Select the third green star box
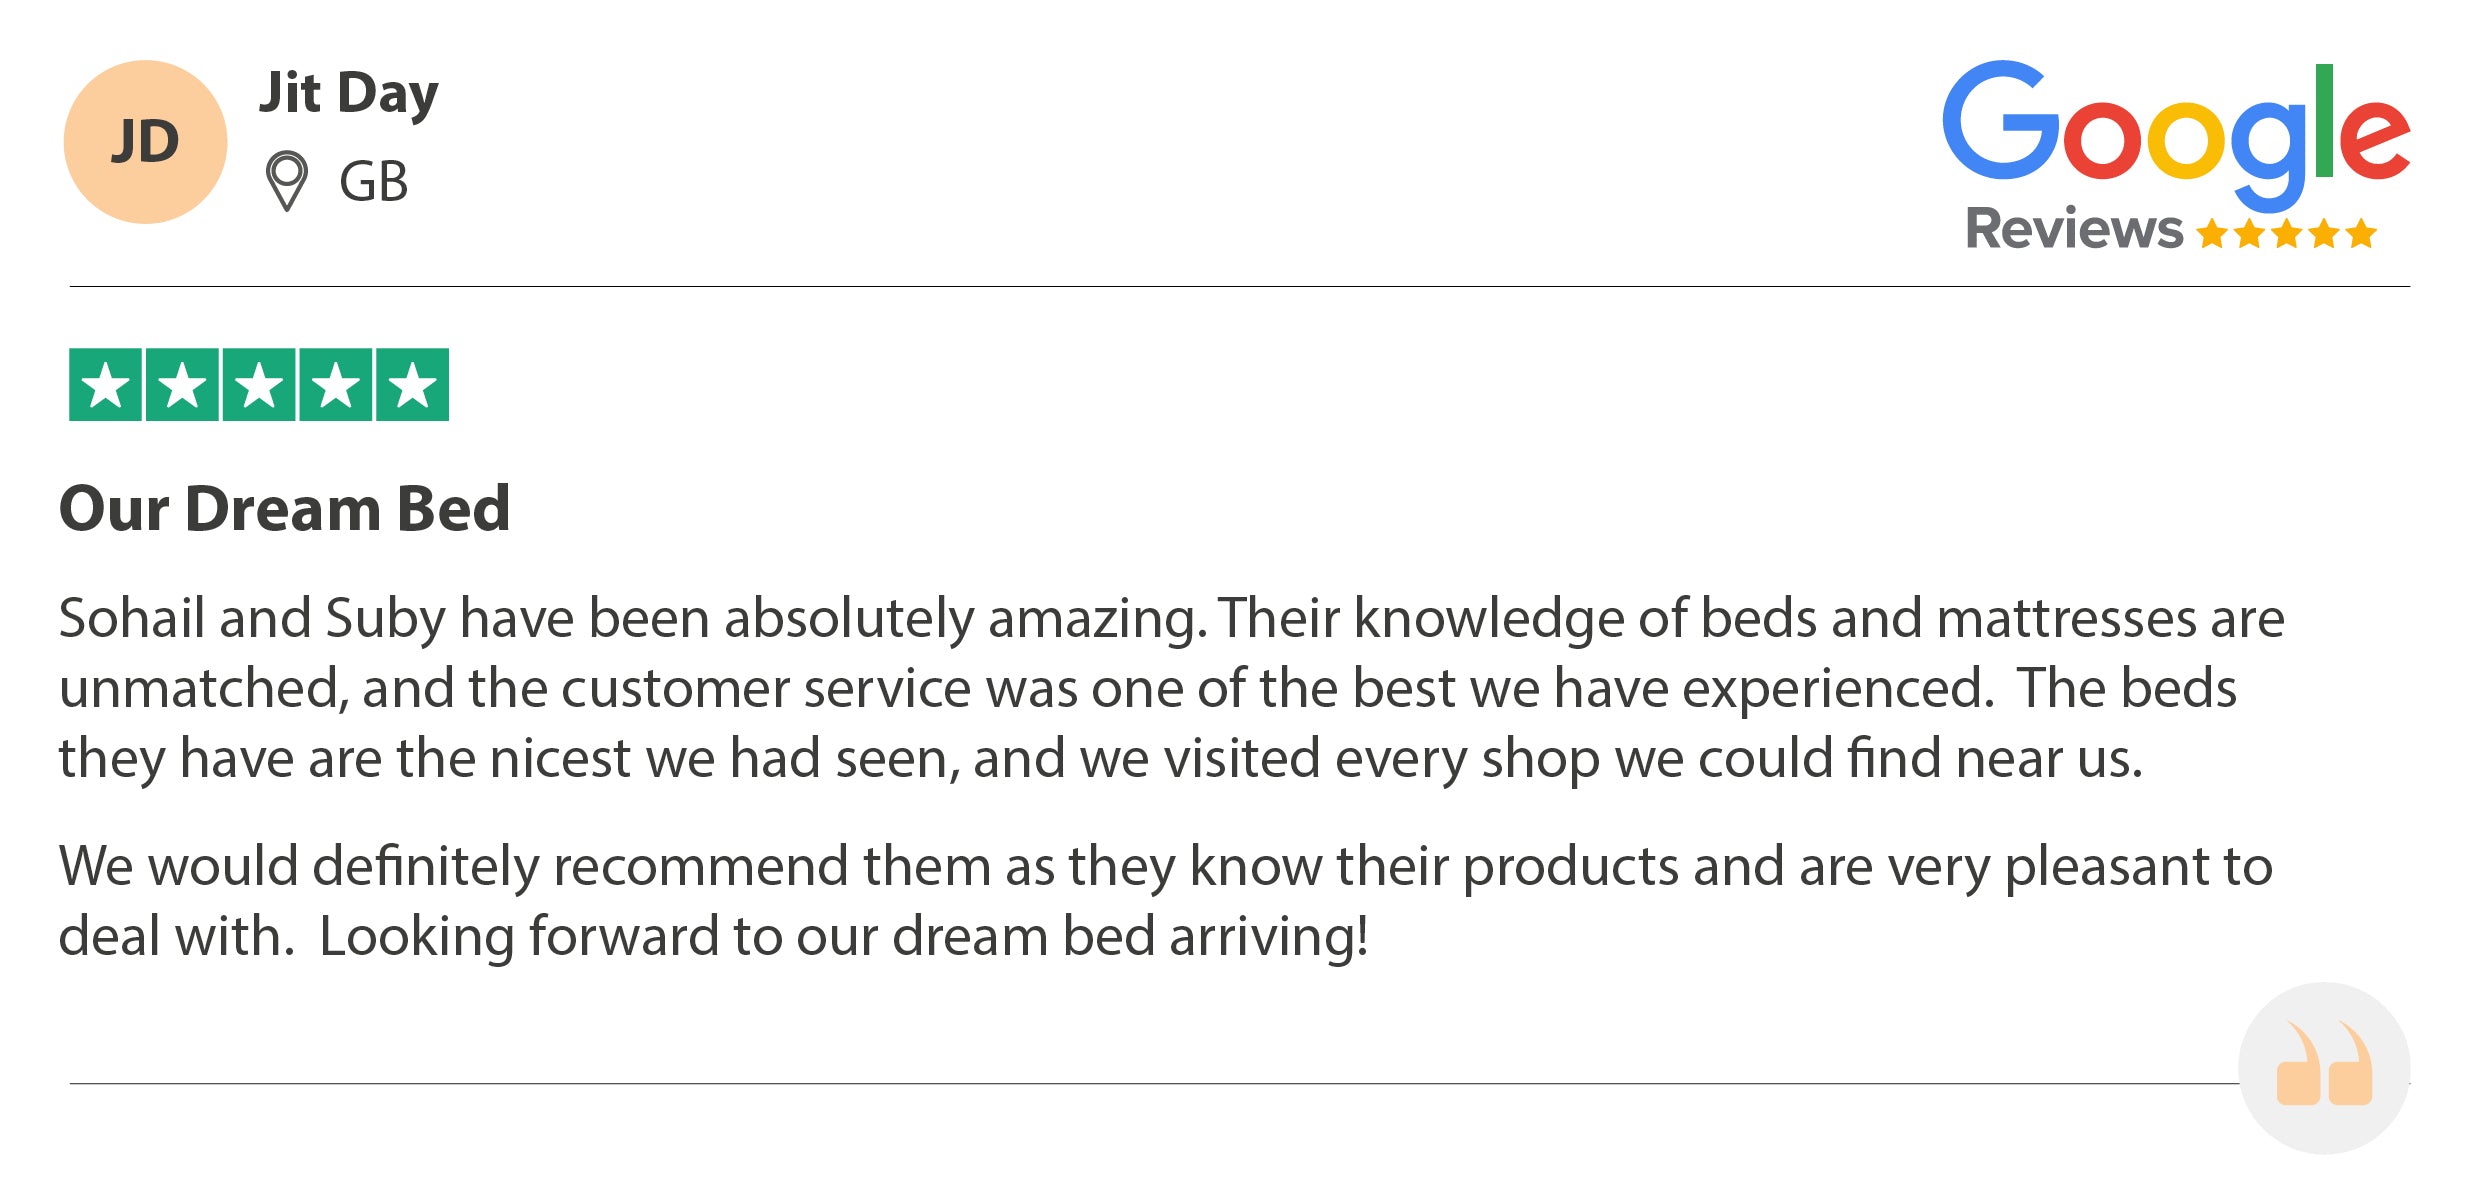This screenshot has height=1181, width=2480. pyautogui.click(x=259, y=385)
